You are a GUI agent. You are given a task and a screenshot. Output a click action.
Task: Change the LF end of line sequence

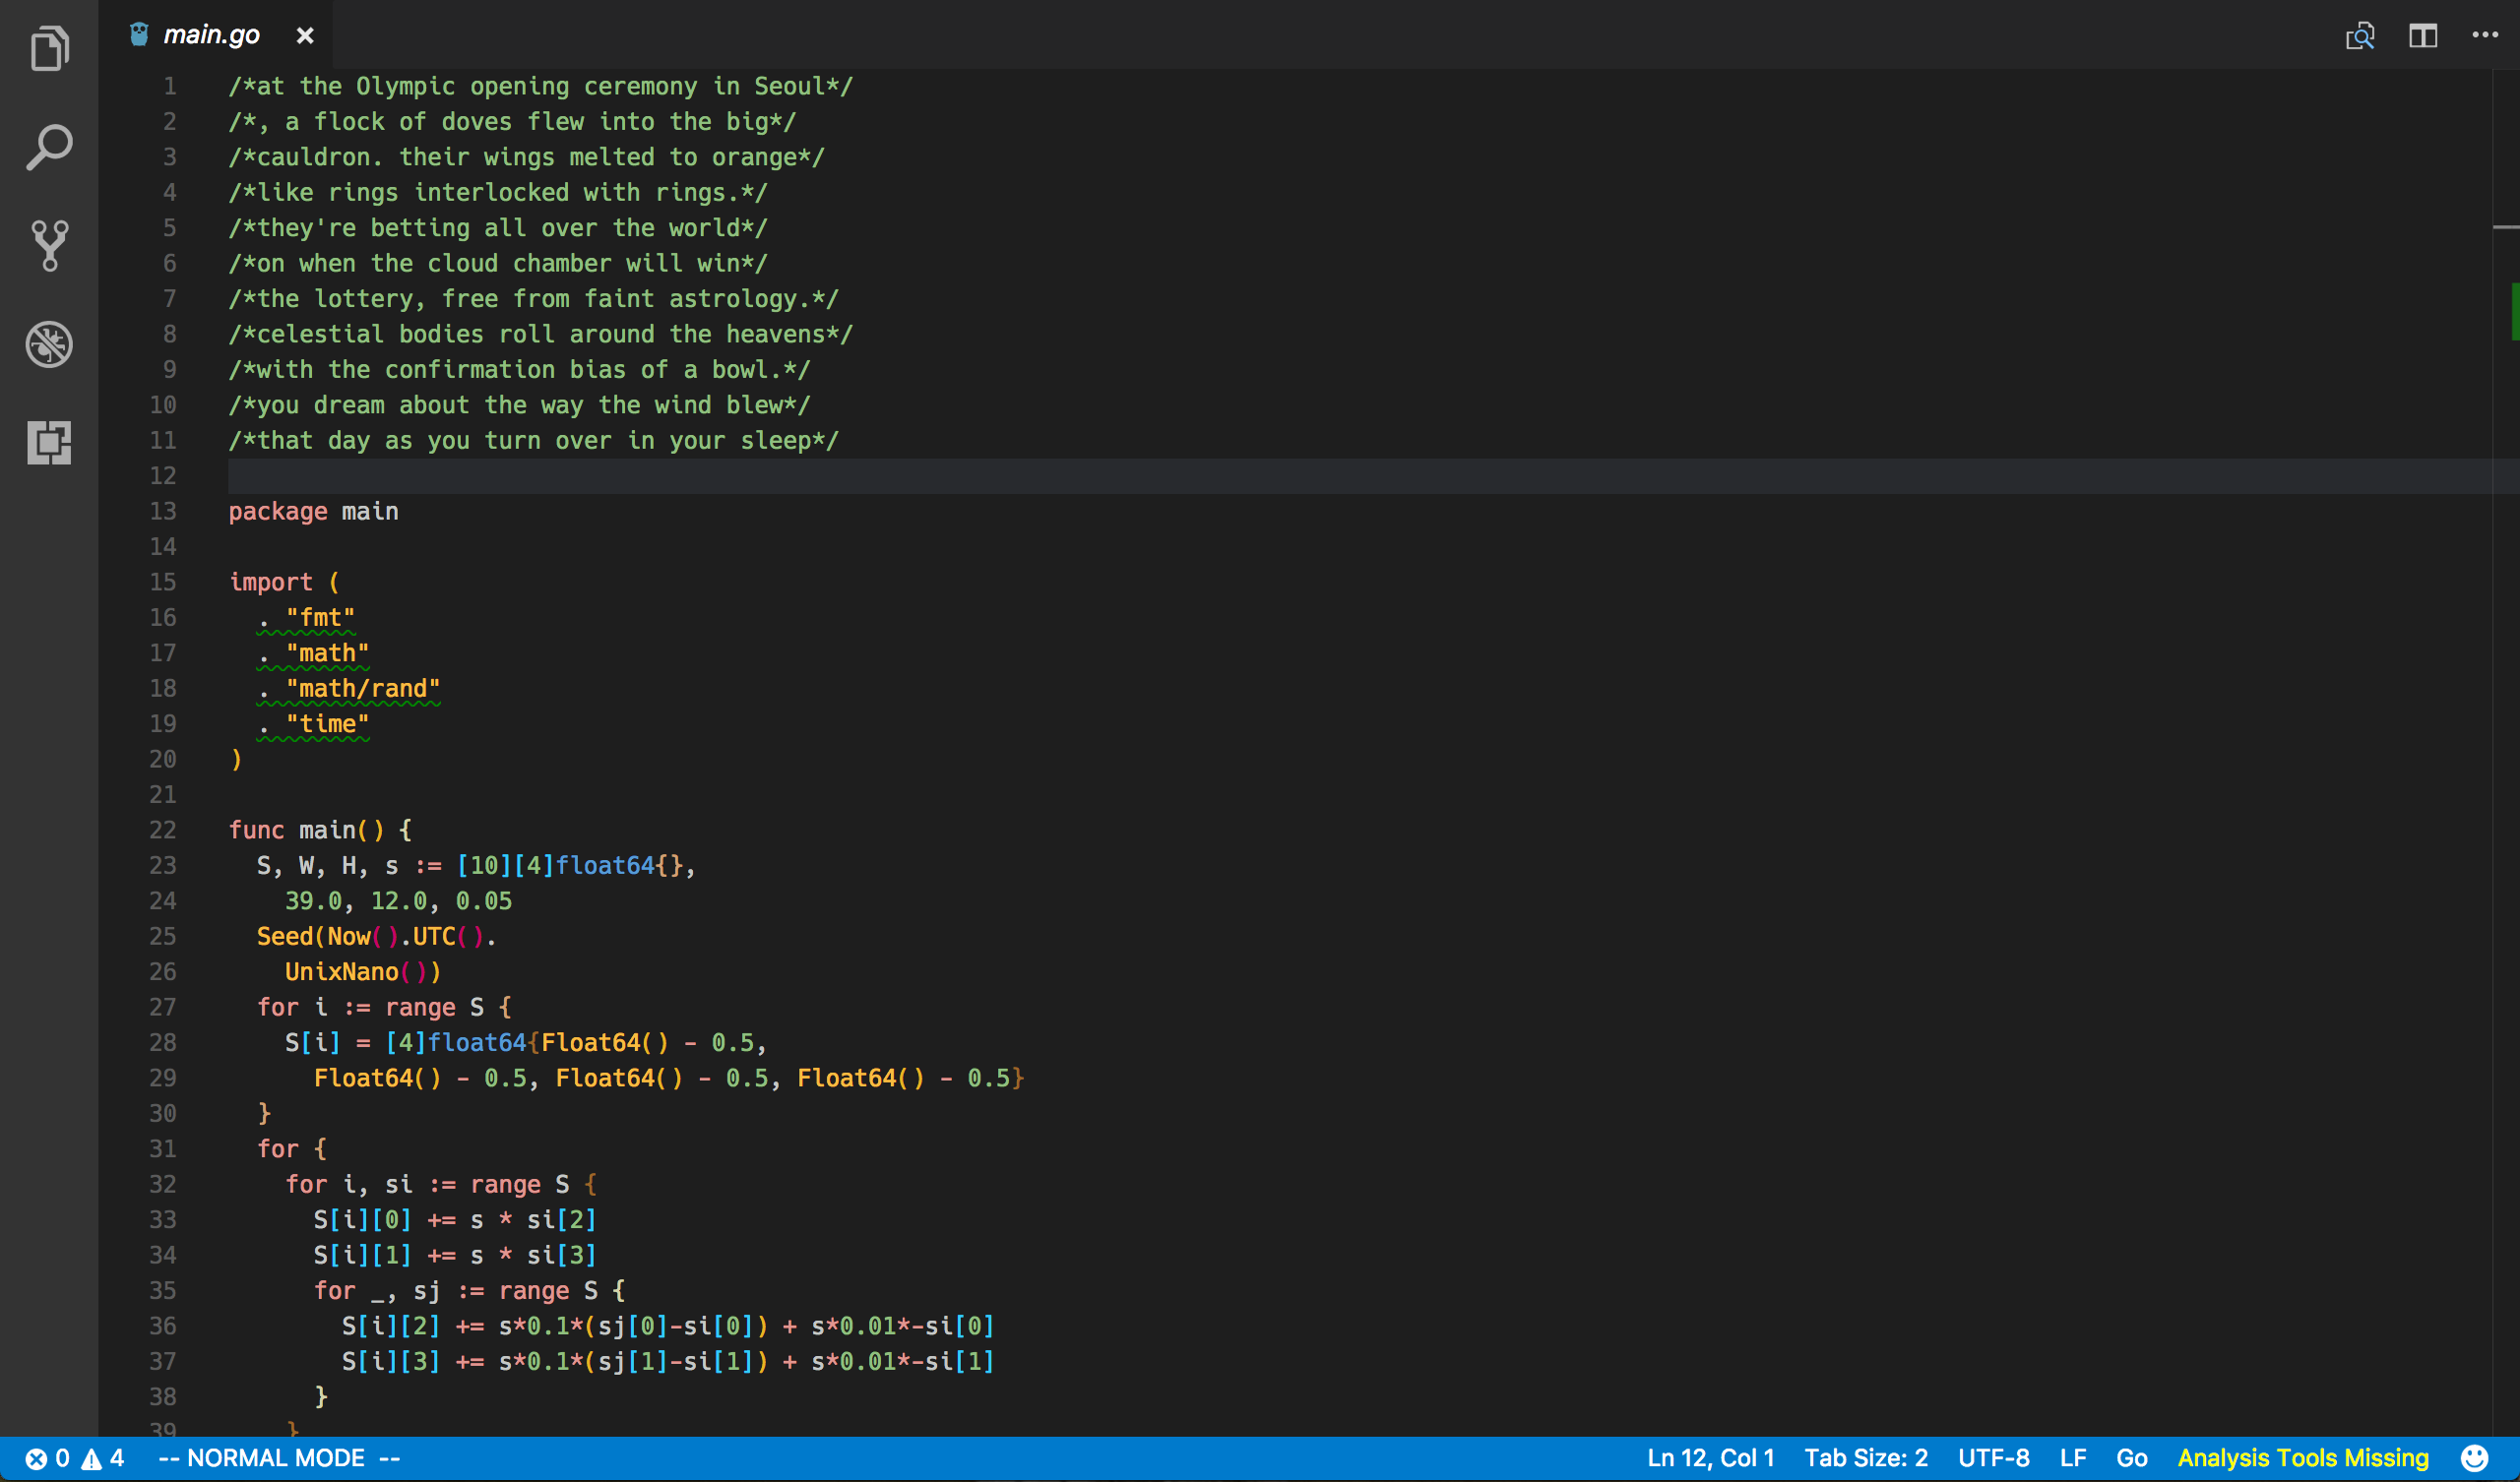[x=2073, y=1458]
